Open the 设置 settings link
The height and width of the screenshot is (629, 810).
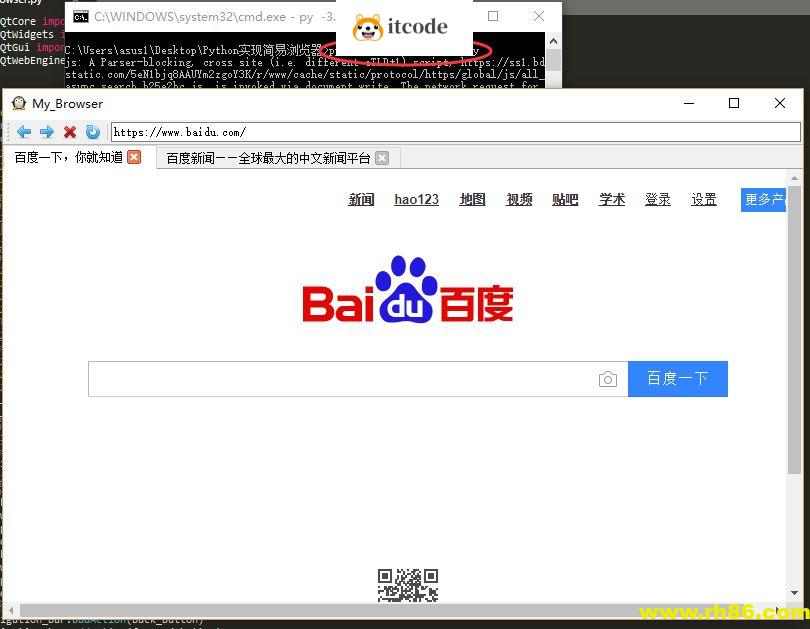tap(703, 199)
